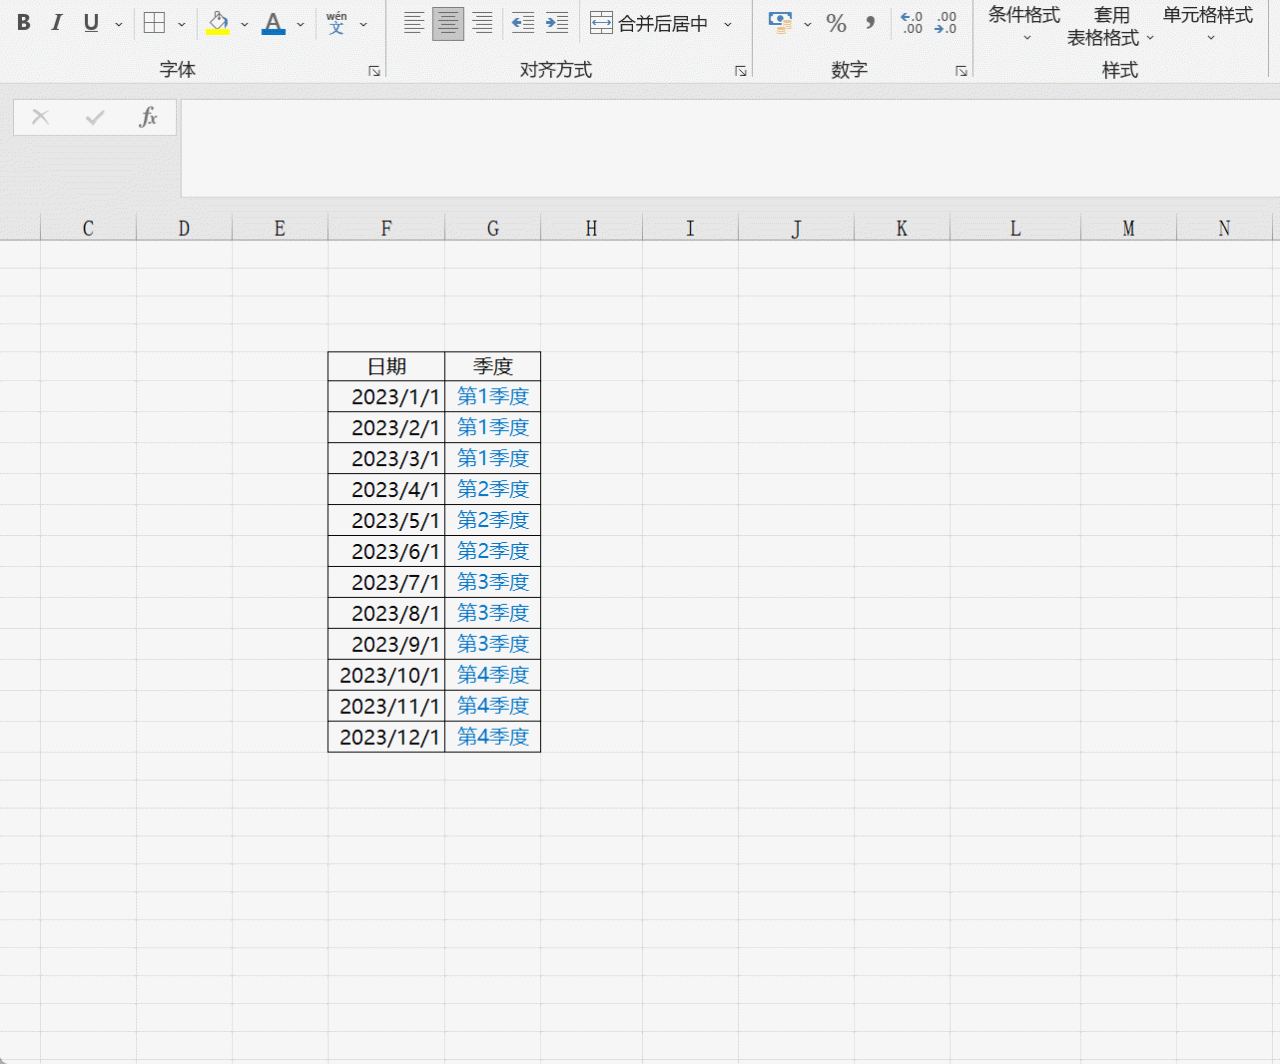This screenshot has height=1064, width=1280.
Task: Click the insert function fx icon
Action: tap(148, 117)
